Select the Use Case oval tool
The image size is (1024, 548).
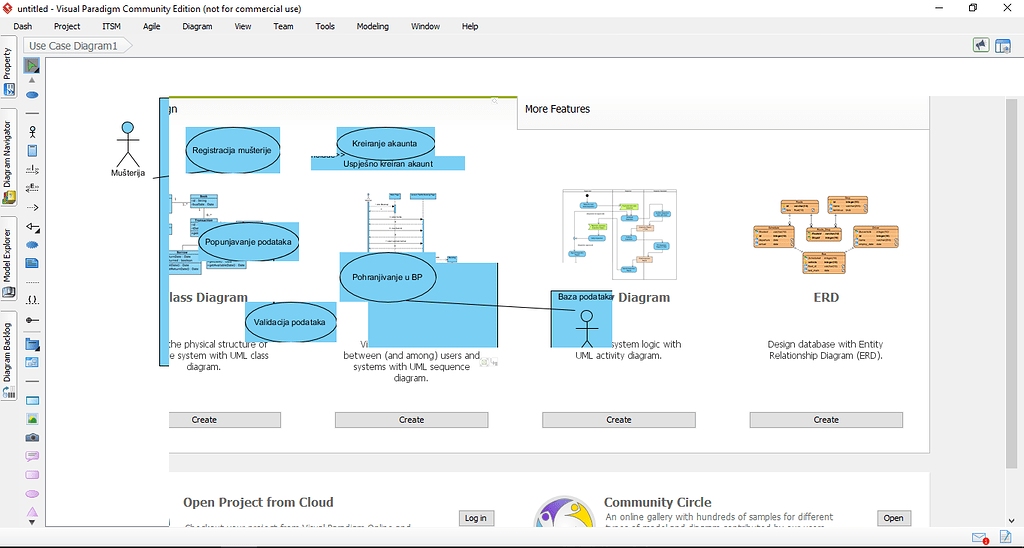coord(32,95)
